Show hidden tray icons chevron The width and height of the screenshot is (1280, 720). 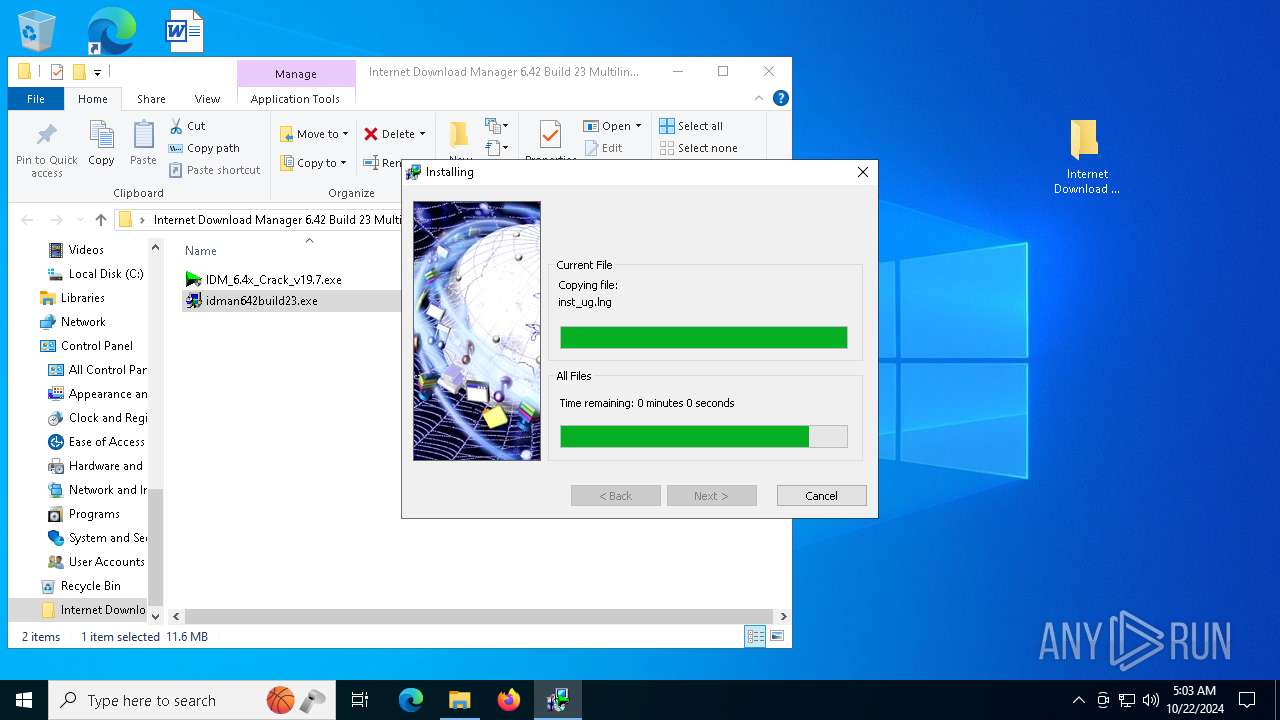click(x=1078, y=700)
